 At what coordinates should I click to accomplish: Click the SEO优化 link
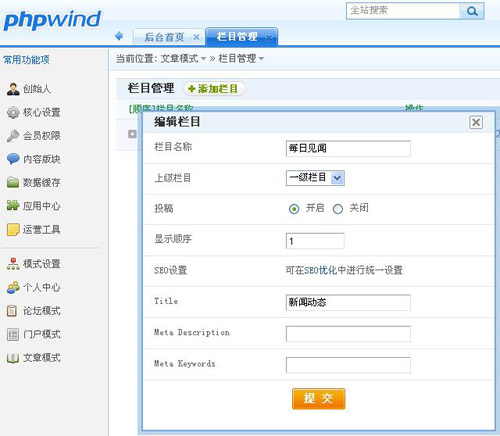[x=320, y=270]
